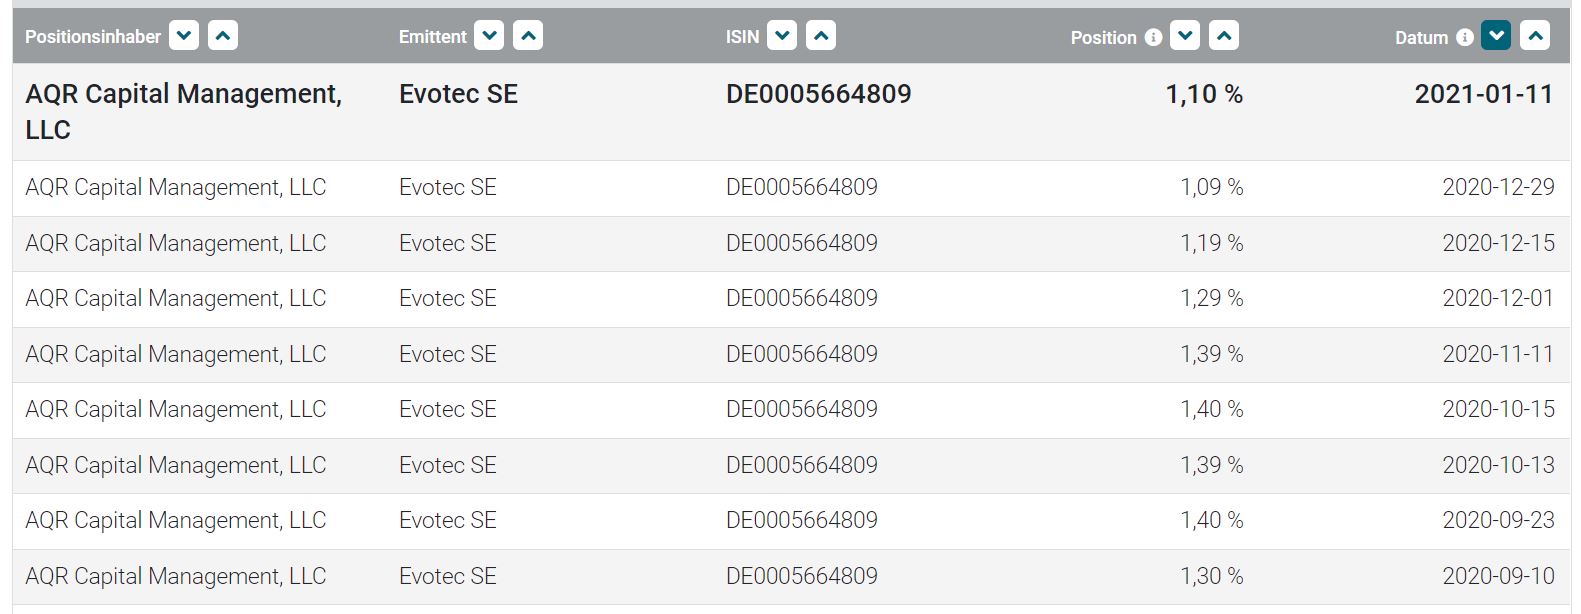
Task: Sort Position column ascending
Action: click(x=1223, y=36)
